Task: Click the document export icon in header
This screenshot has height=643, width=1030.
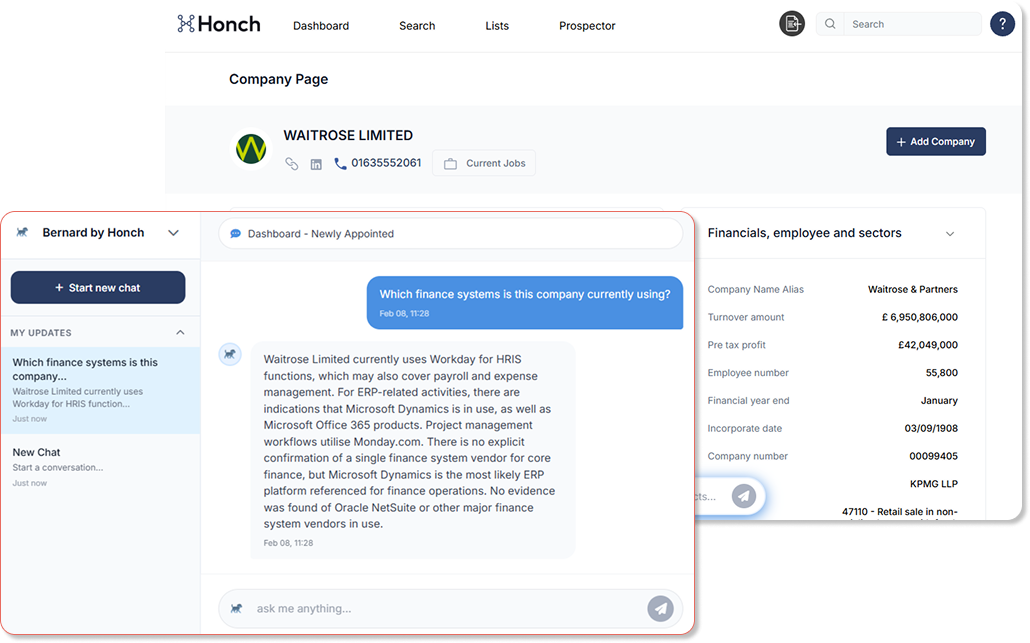Action: point(792,24)
